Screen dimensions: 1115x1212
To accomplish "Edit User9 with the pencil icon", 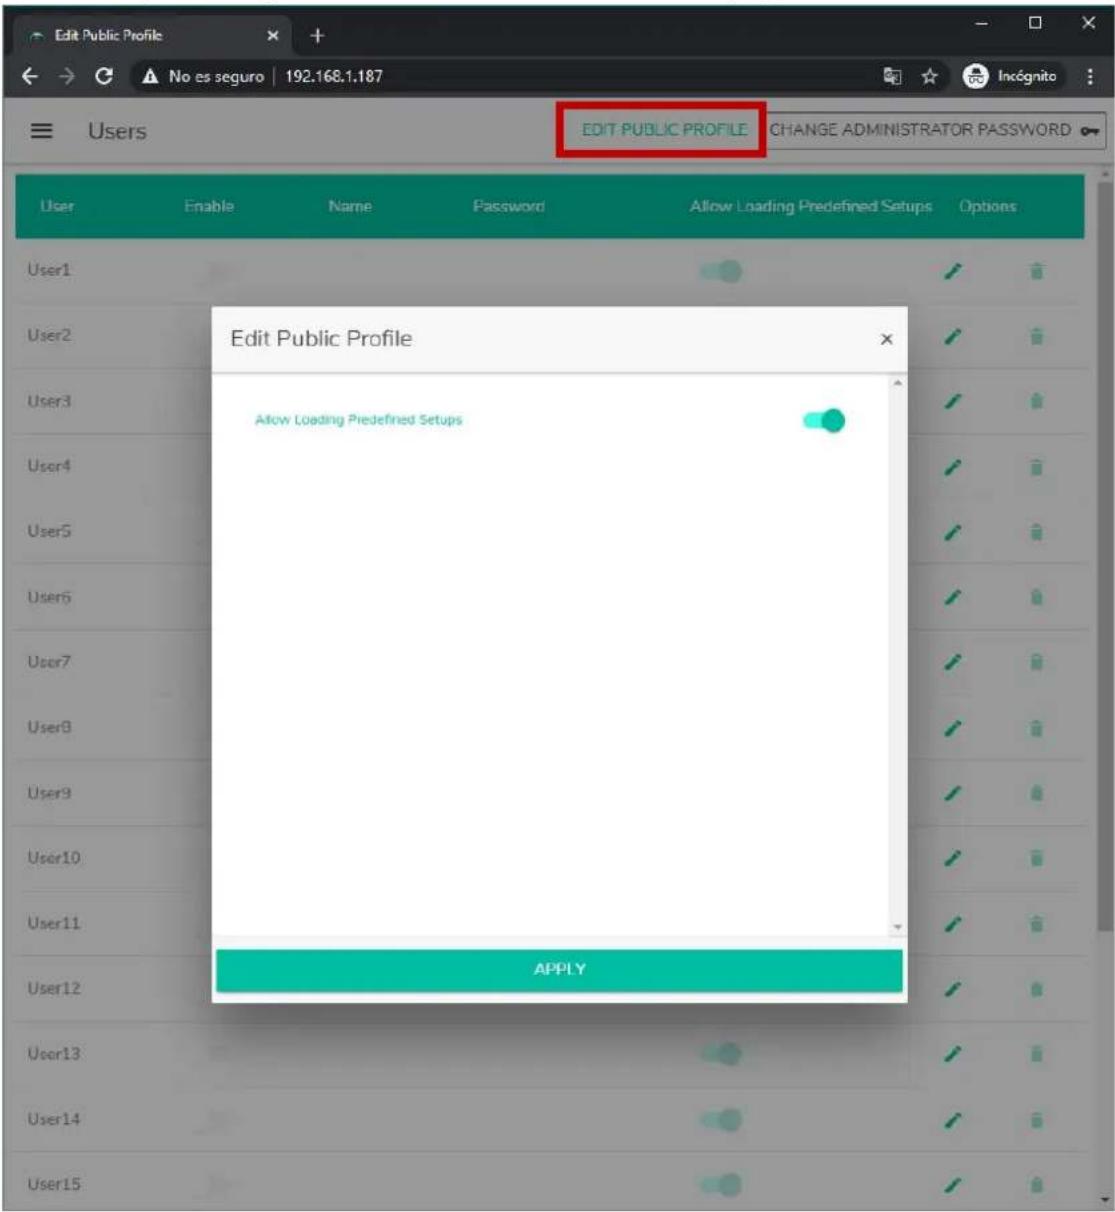I will click(x=954, y=794).
